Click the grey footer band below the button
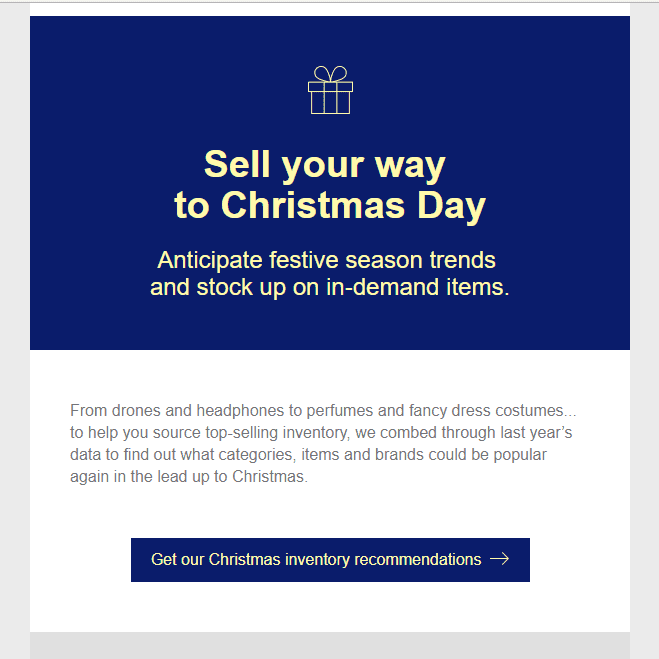Screen dimensions: 659x659 [330, 646]
